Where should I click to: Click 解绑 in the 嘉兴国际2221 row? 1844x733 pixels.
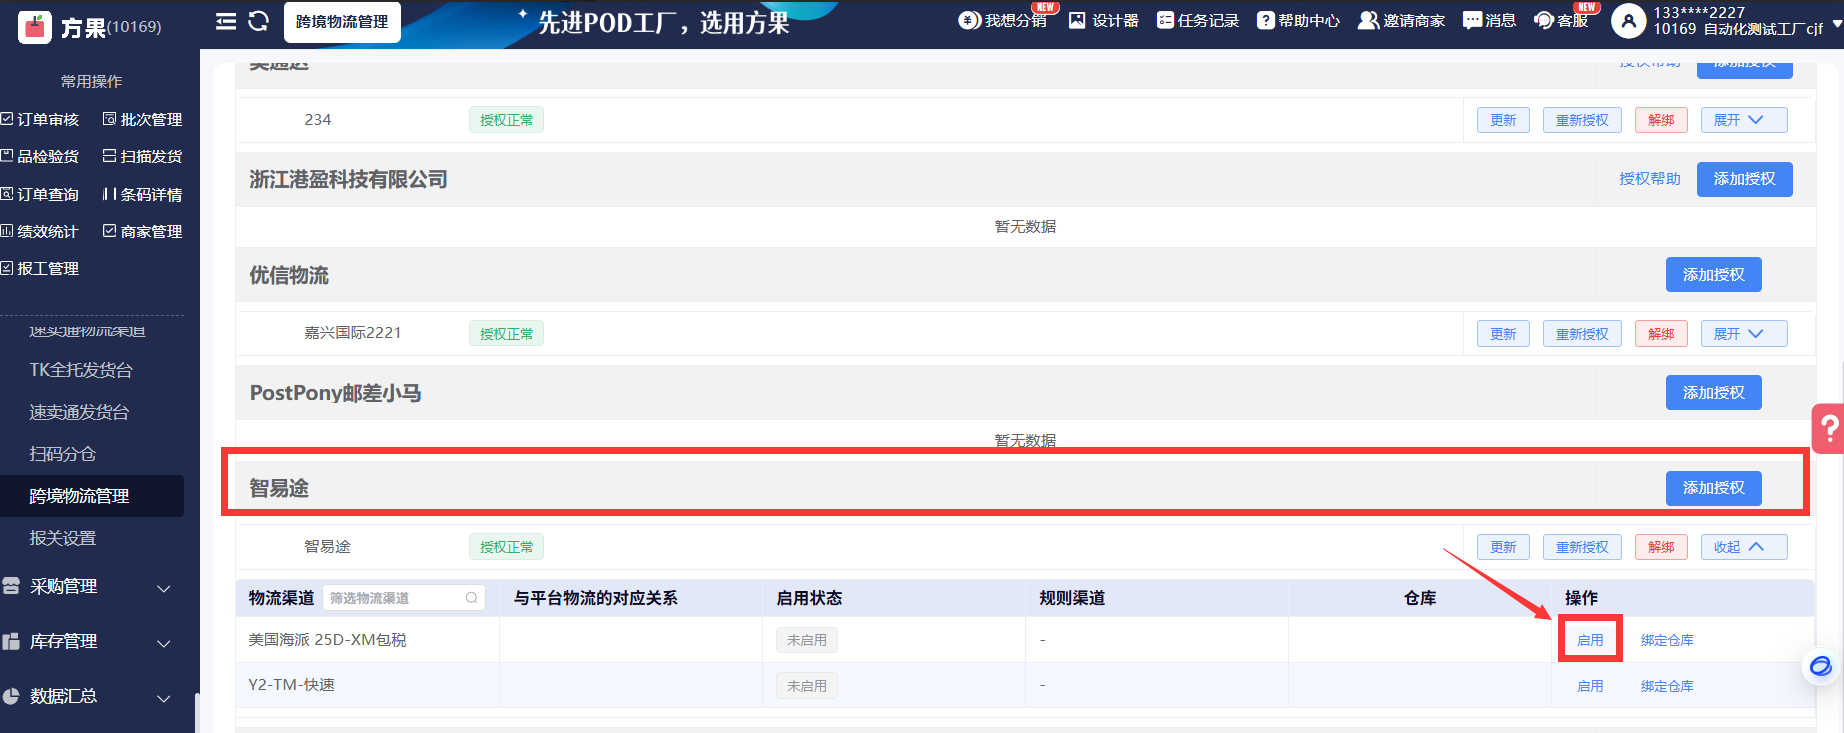[1661, 334]
